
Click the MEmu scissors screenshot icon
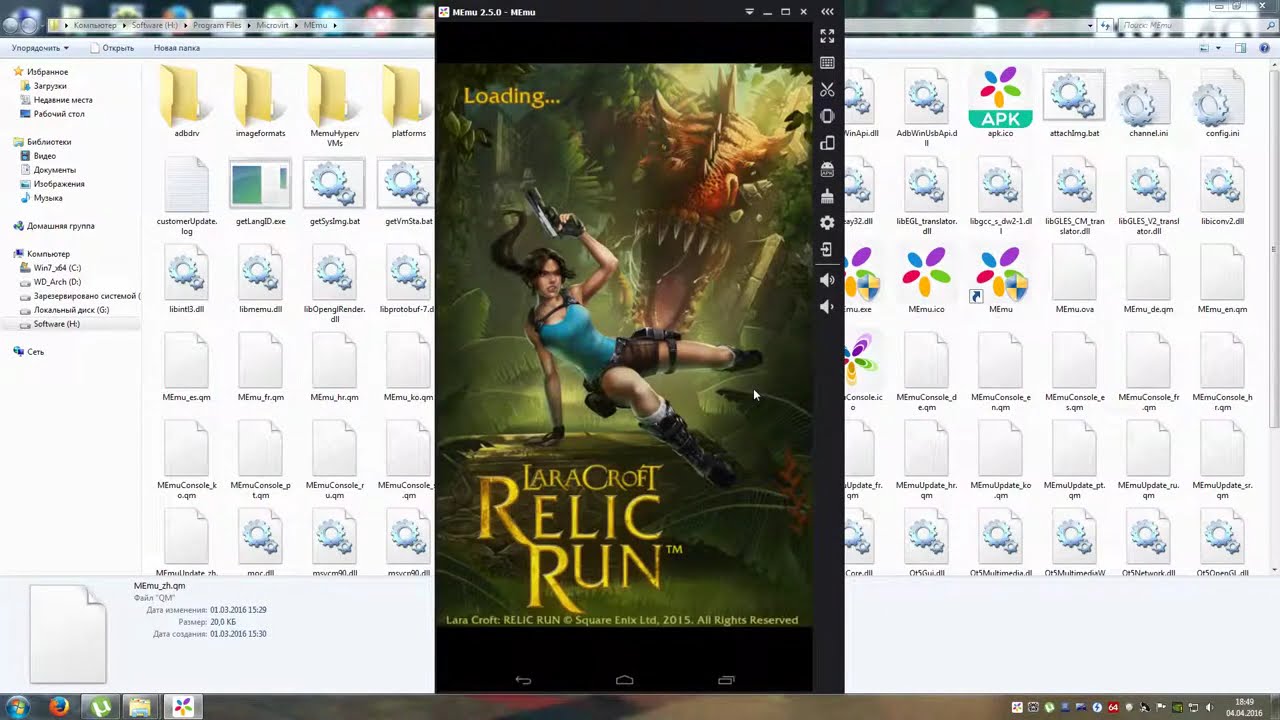827,90
